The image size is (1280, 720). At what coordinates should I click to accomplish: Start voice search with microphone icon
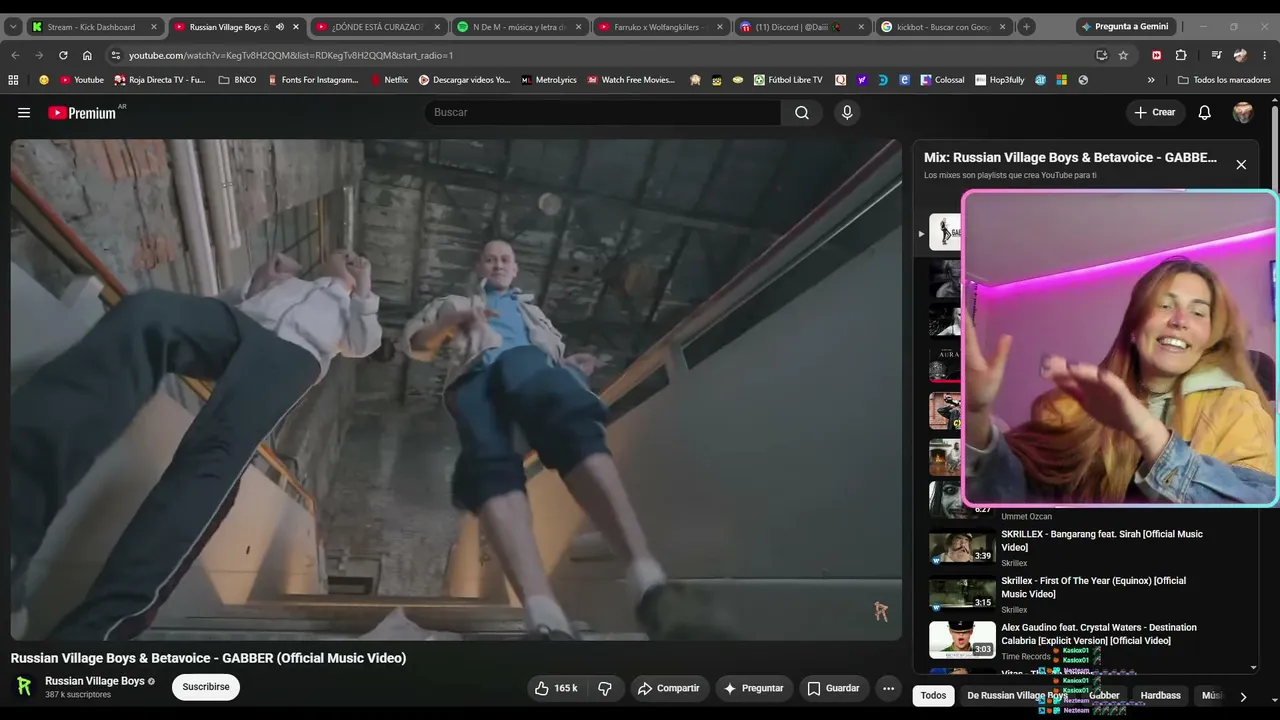847,113
